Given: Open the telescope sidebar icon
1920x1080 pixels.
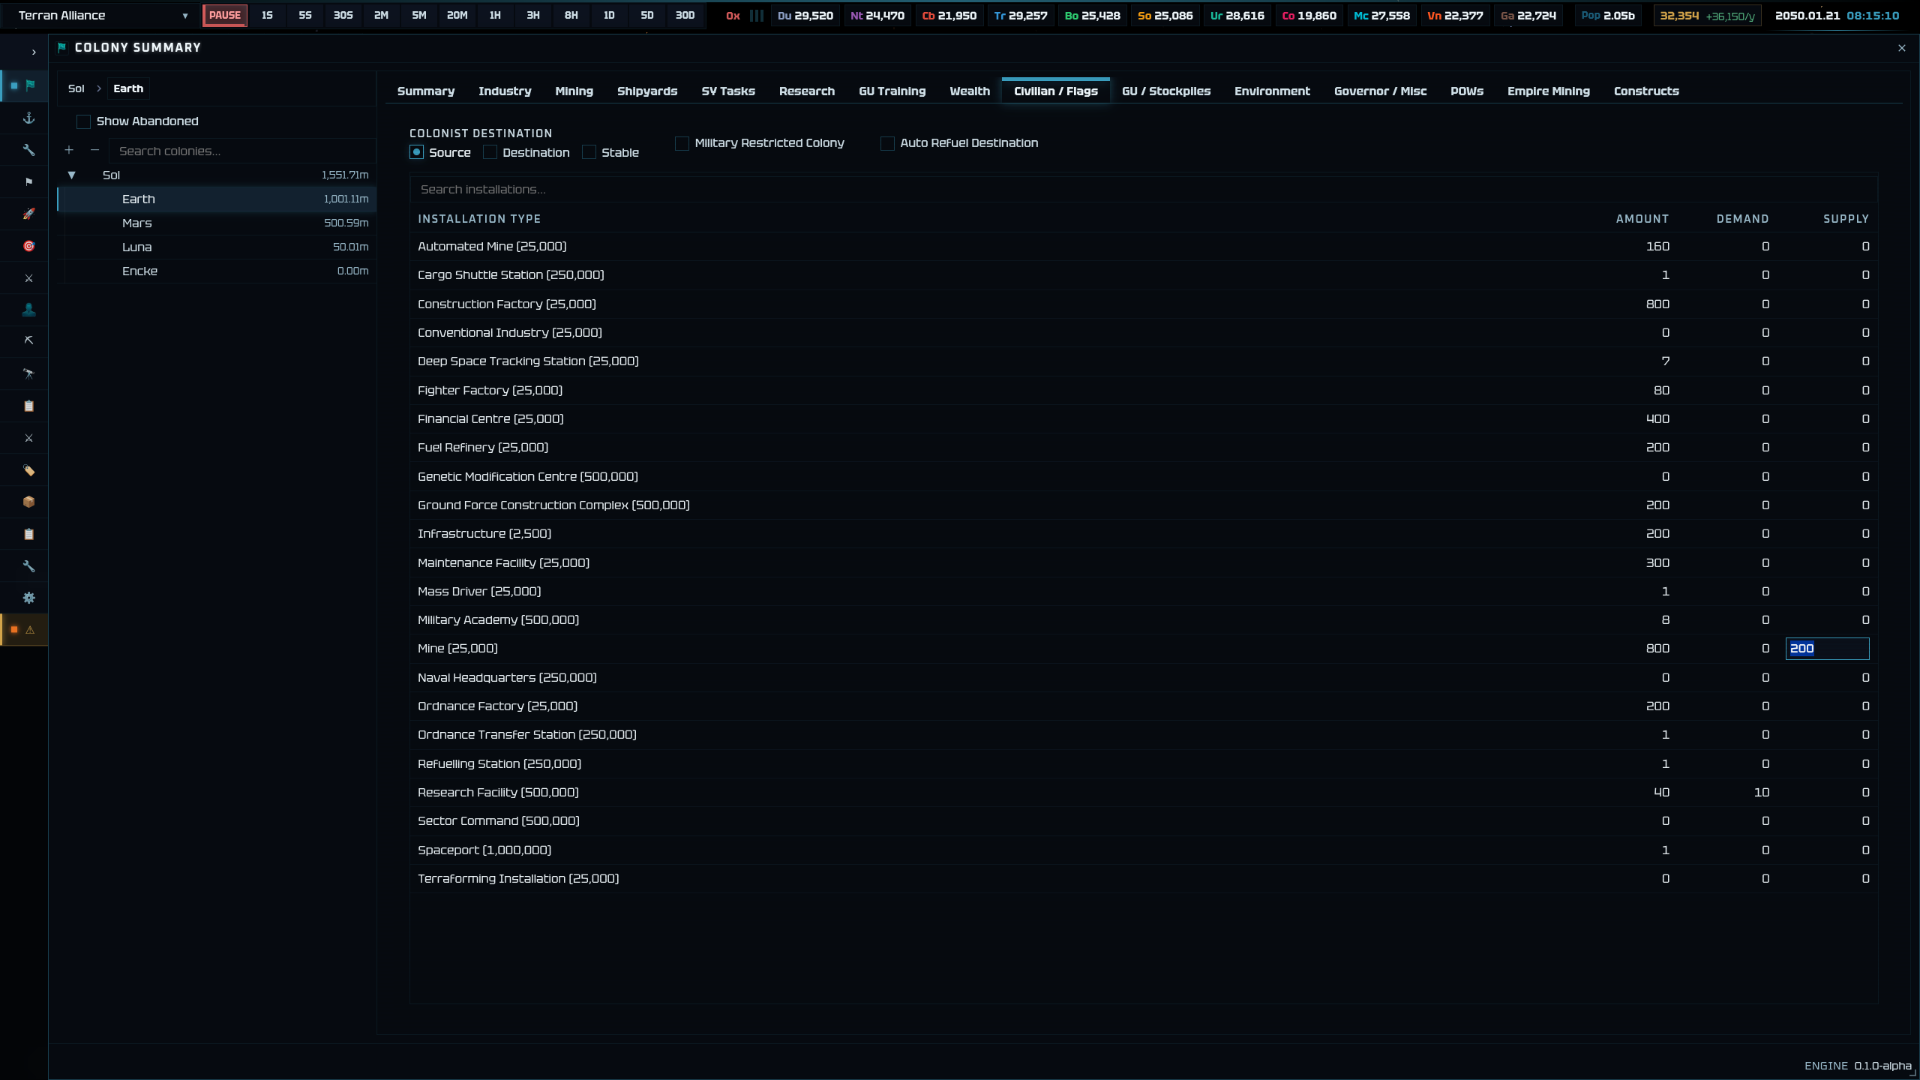Looking at the screenshot, I should click(x=29, y=374).
